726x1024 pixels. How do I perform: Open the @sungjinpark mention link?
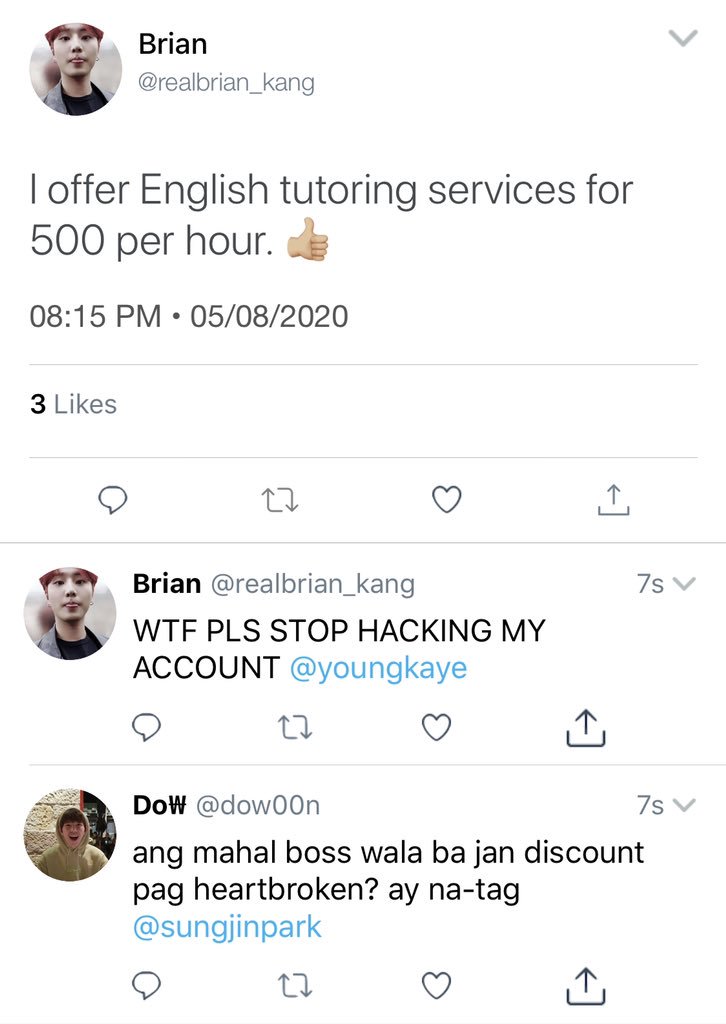point(227,927)
